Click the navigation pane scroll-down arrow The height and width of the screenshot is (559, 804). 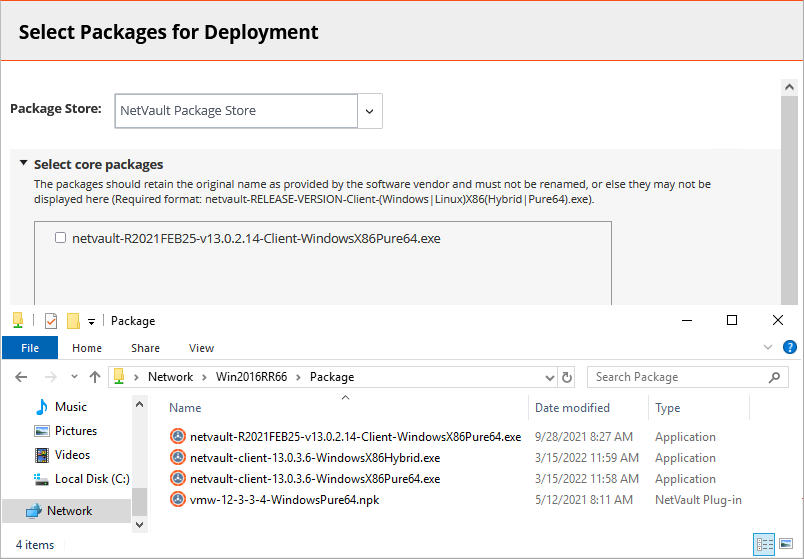(139, 525)
